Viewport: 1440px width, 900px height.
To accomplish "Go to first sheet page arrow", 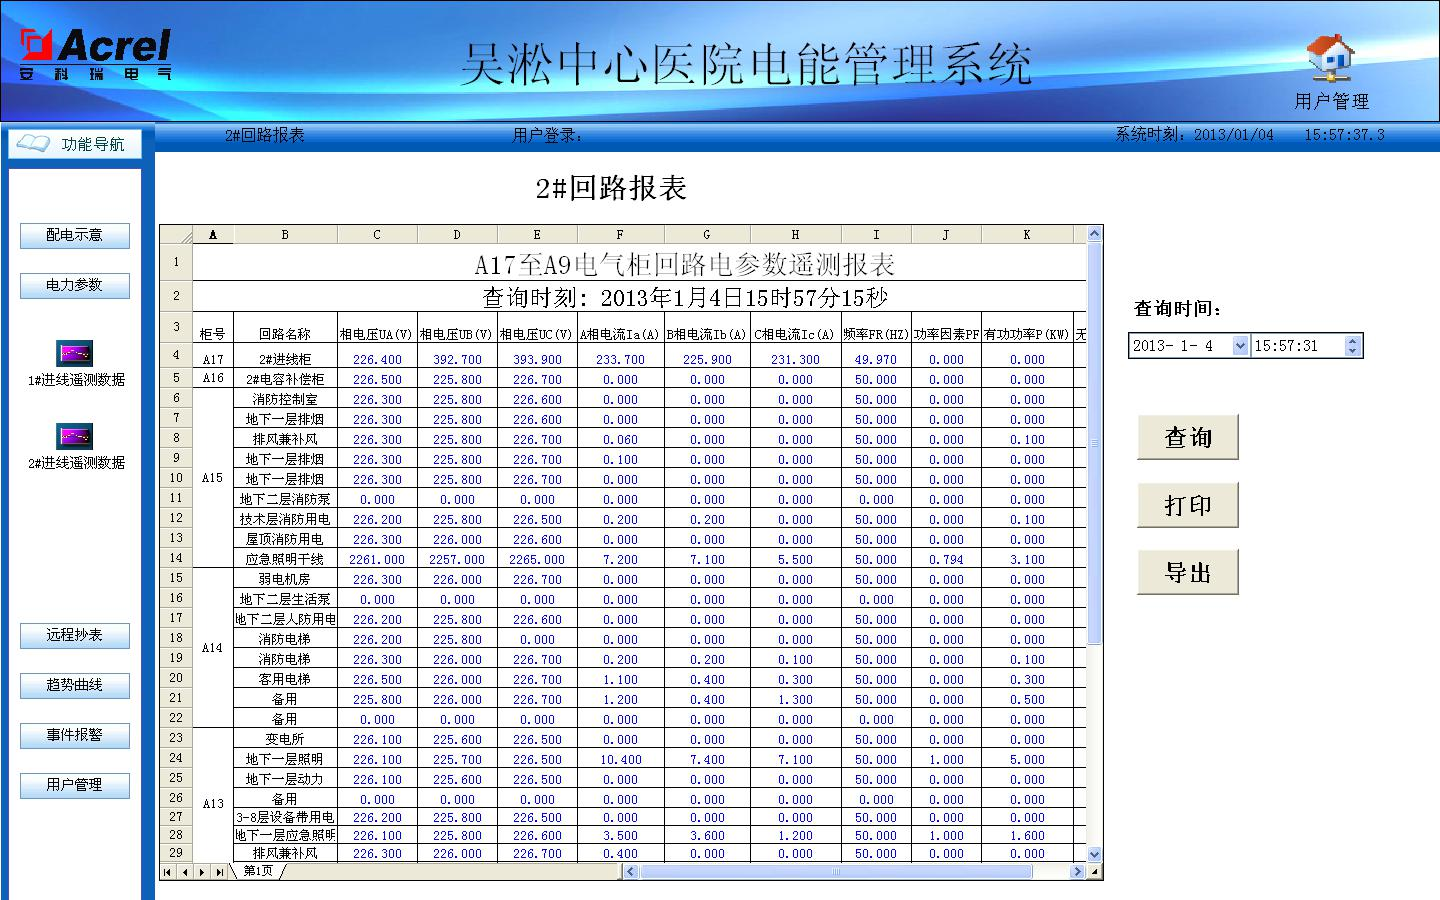I will click(168, 872).
